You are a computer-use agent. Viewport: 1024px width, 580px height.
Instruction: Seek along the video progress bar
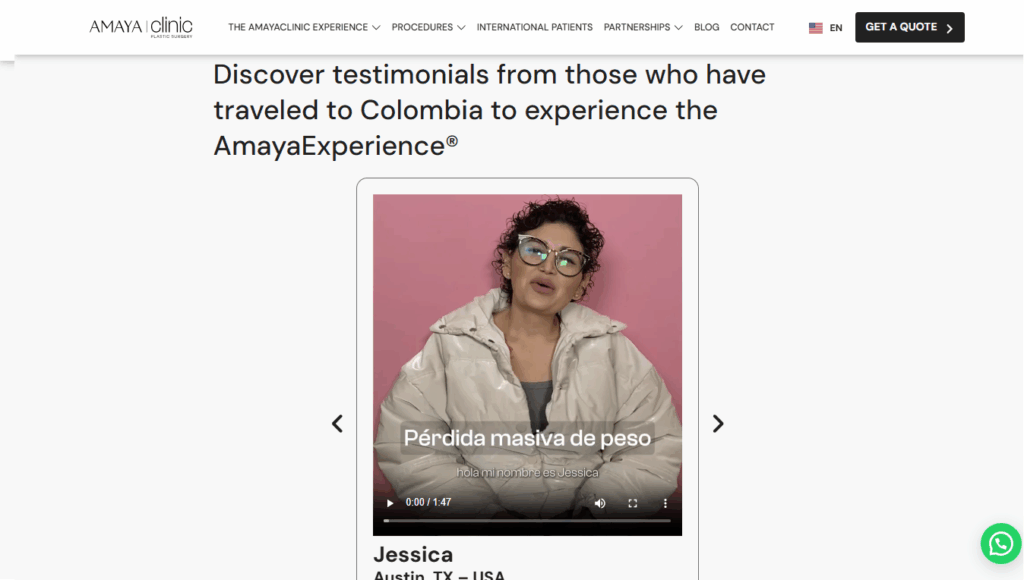(x=527, y=521)
